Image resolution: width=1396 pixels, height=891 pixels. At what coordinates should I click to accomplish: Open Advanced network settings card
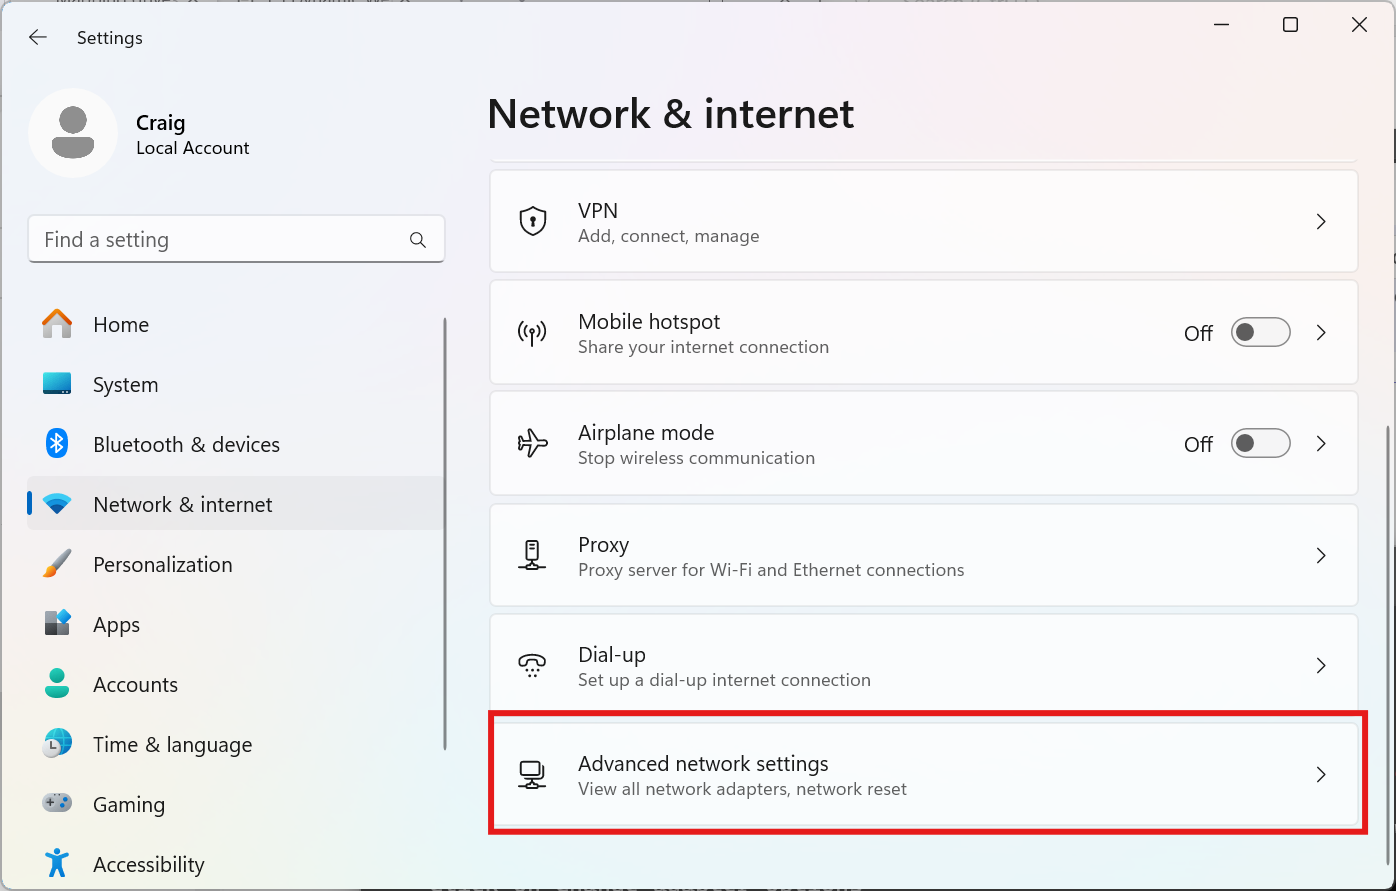pos(924,774)
